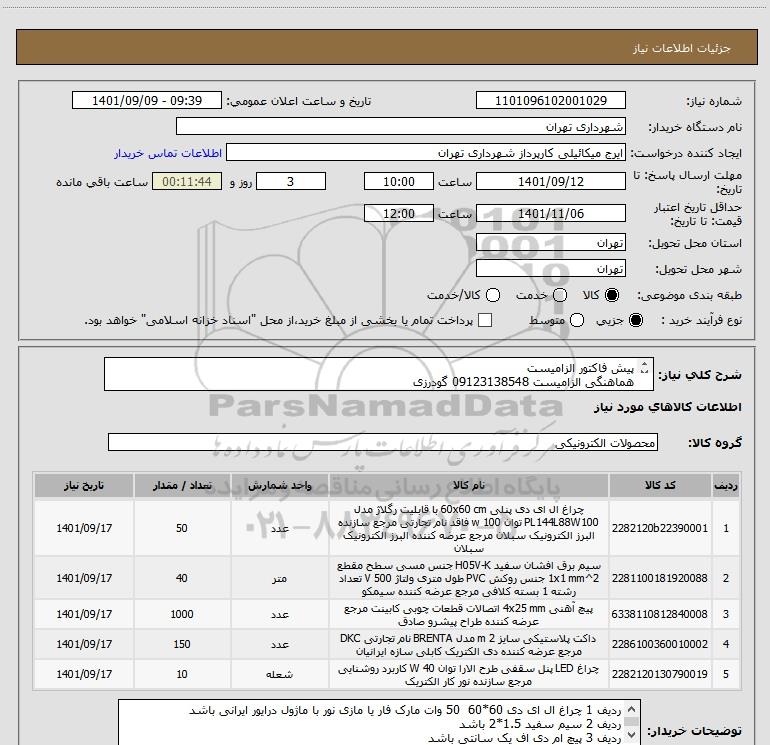Click the واحد شمارش column header
The image size is (770, 745).
pyautogui.click(x=279, y=485)
